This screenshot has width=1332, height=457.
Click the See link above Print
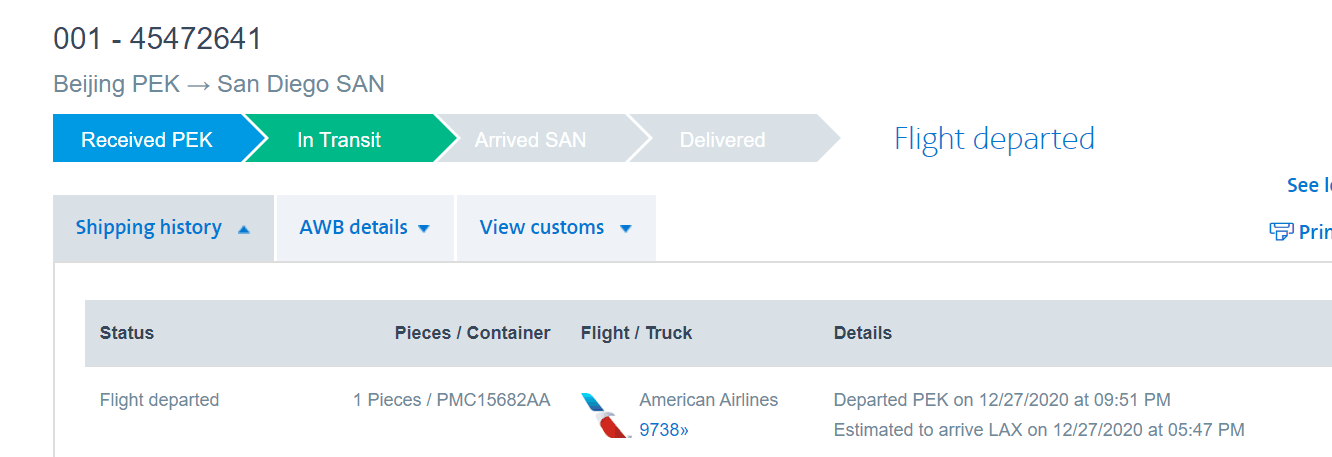coord(1308,185)
